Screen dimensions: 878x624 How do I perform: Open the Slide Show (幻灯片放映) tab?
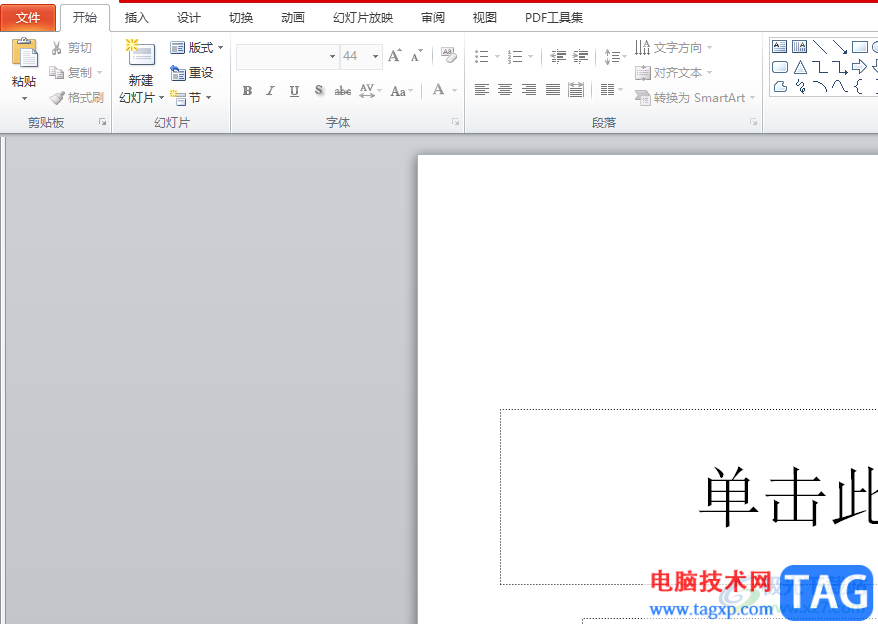click(363, 18)
